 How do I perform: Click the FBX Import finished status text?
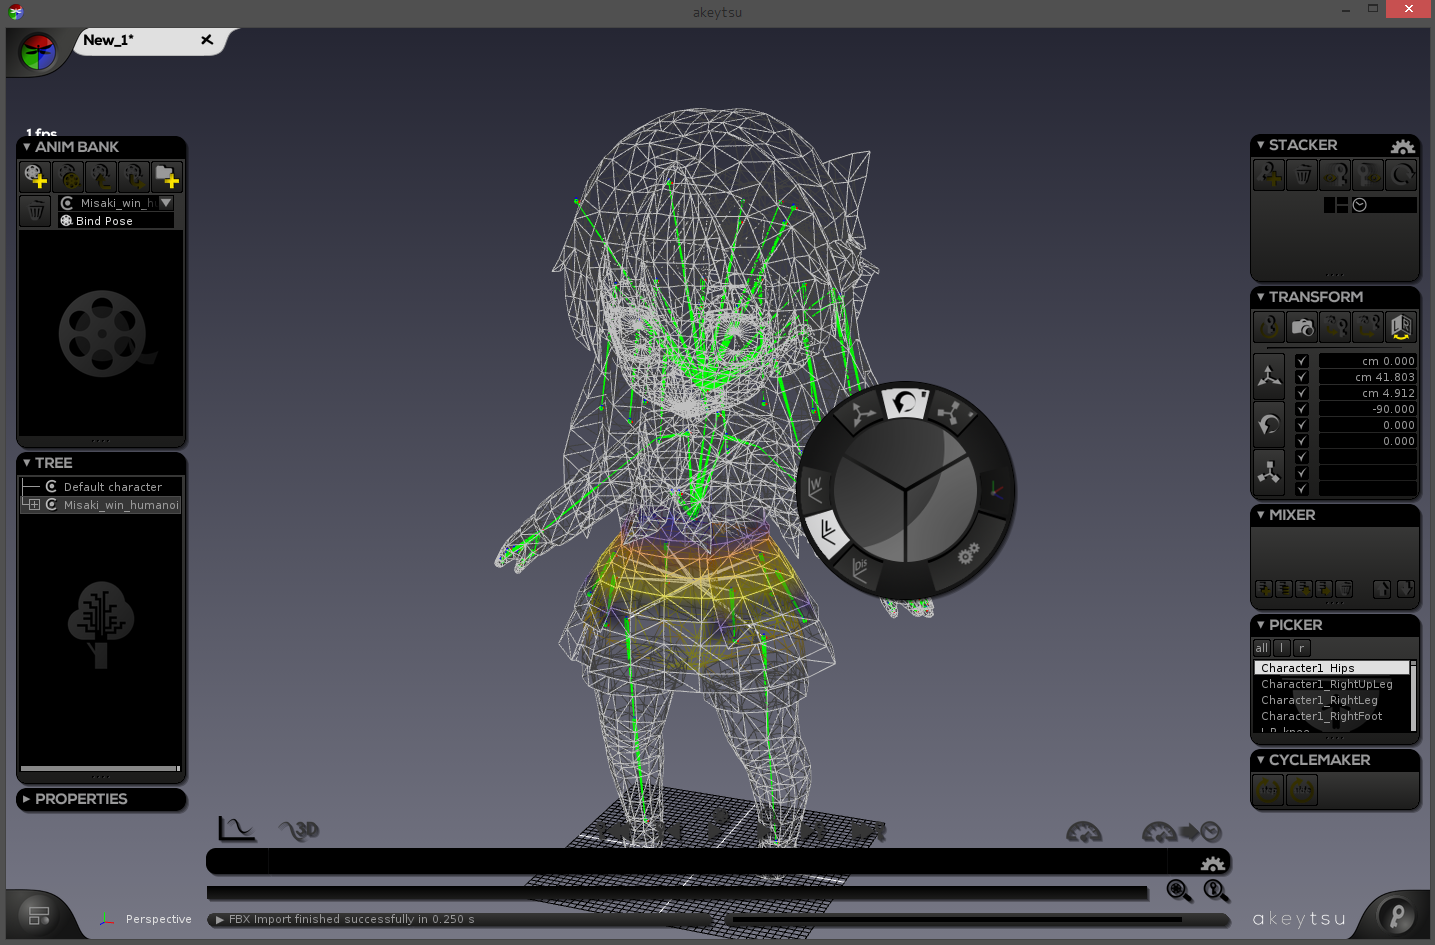click(x=352, y=919)
